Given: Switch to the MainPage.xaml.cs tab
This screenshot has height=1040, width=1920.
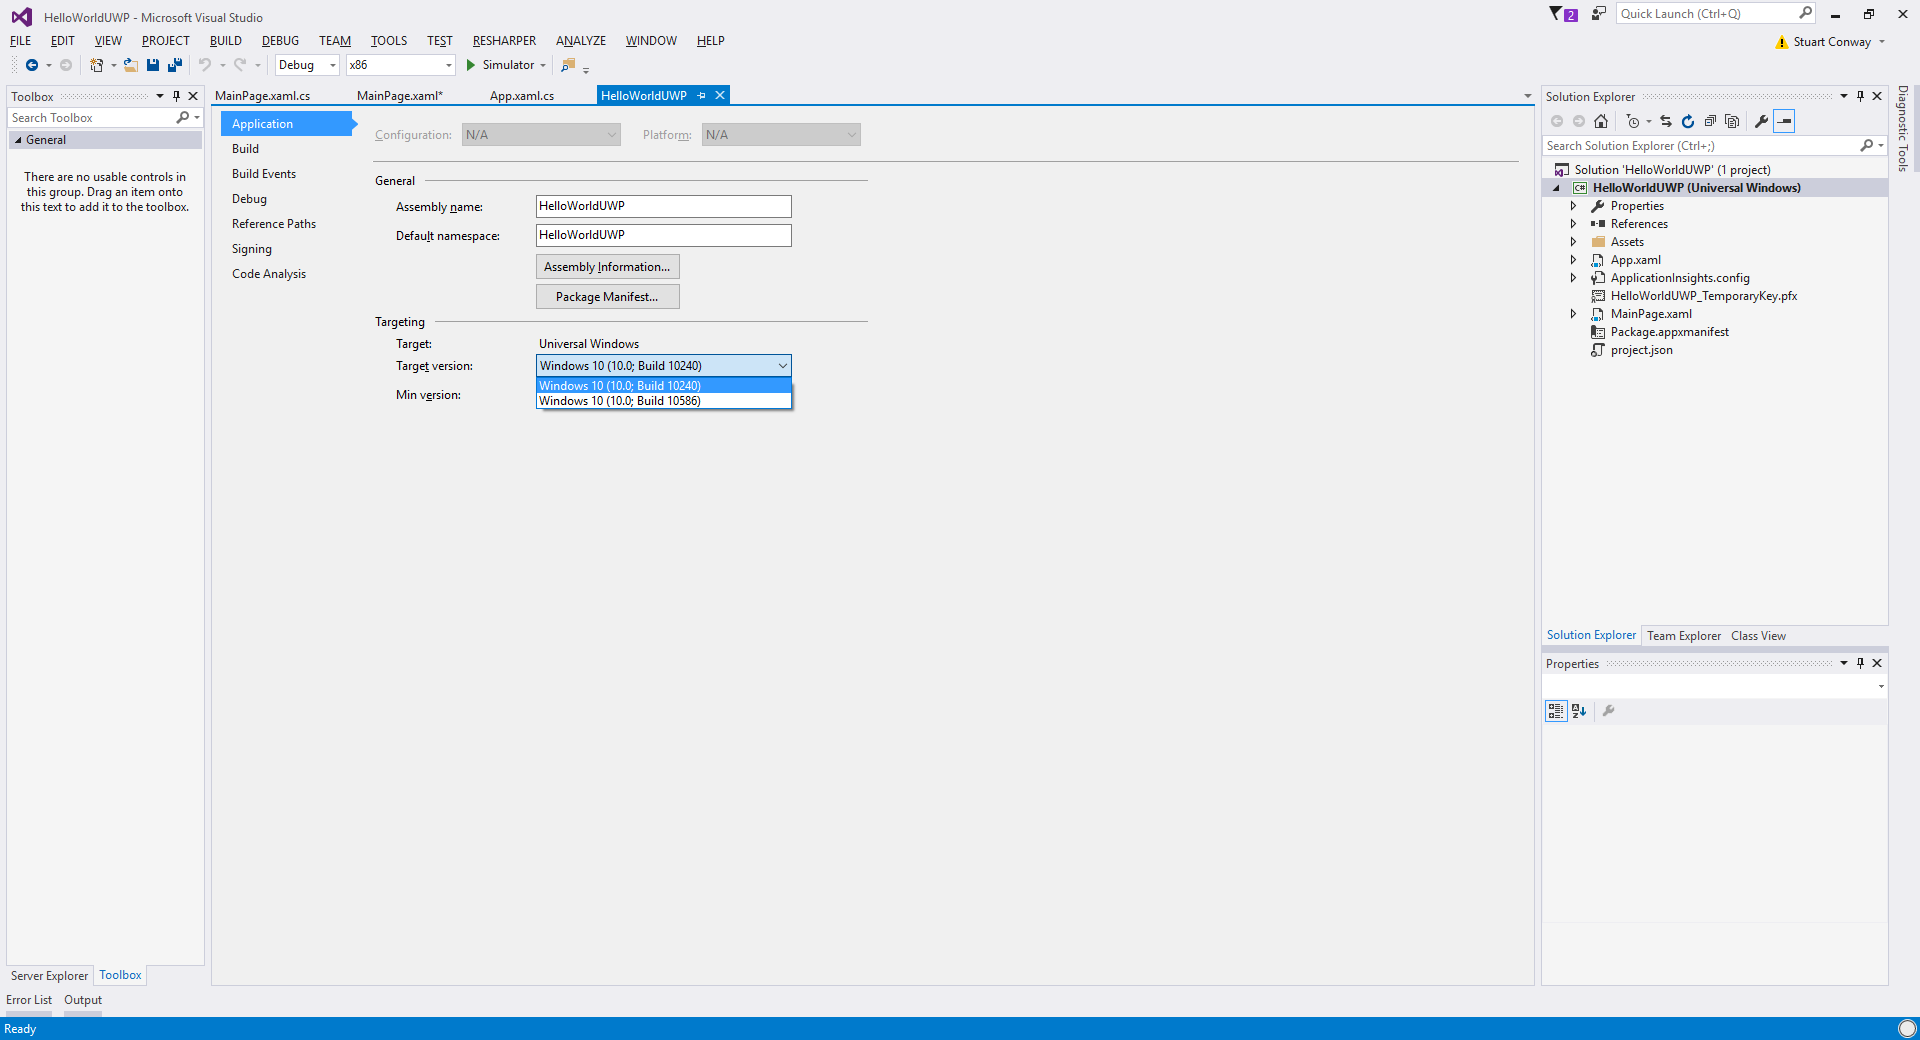Looking at the screenshot, I should [263, 96].
